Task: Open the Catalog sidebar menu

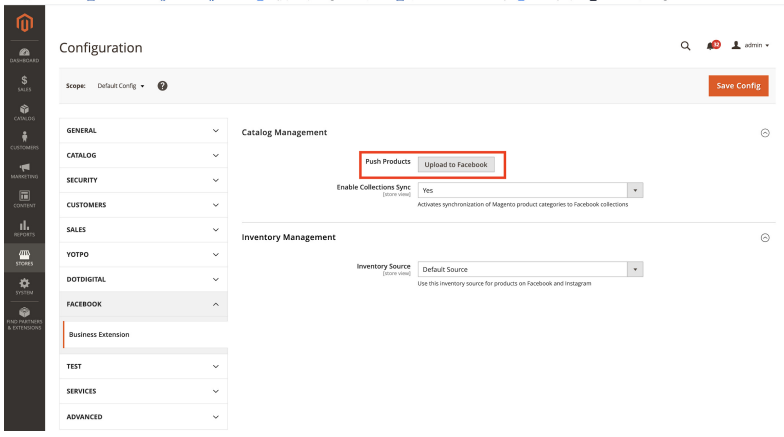Action: tap(24, 112)
